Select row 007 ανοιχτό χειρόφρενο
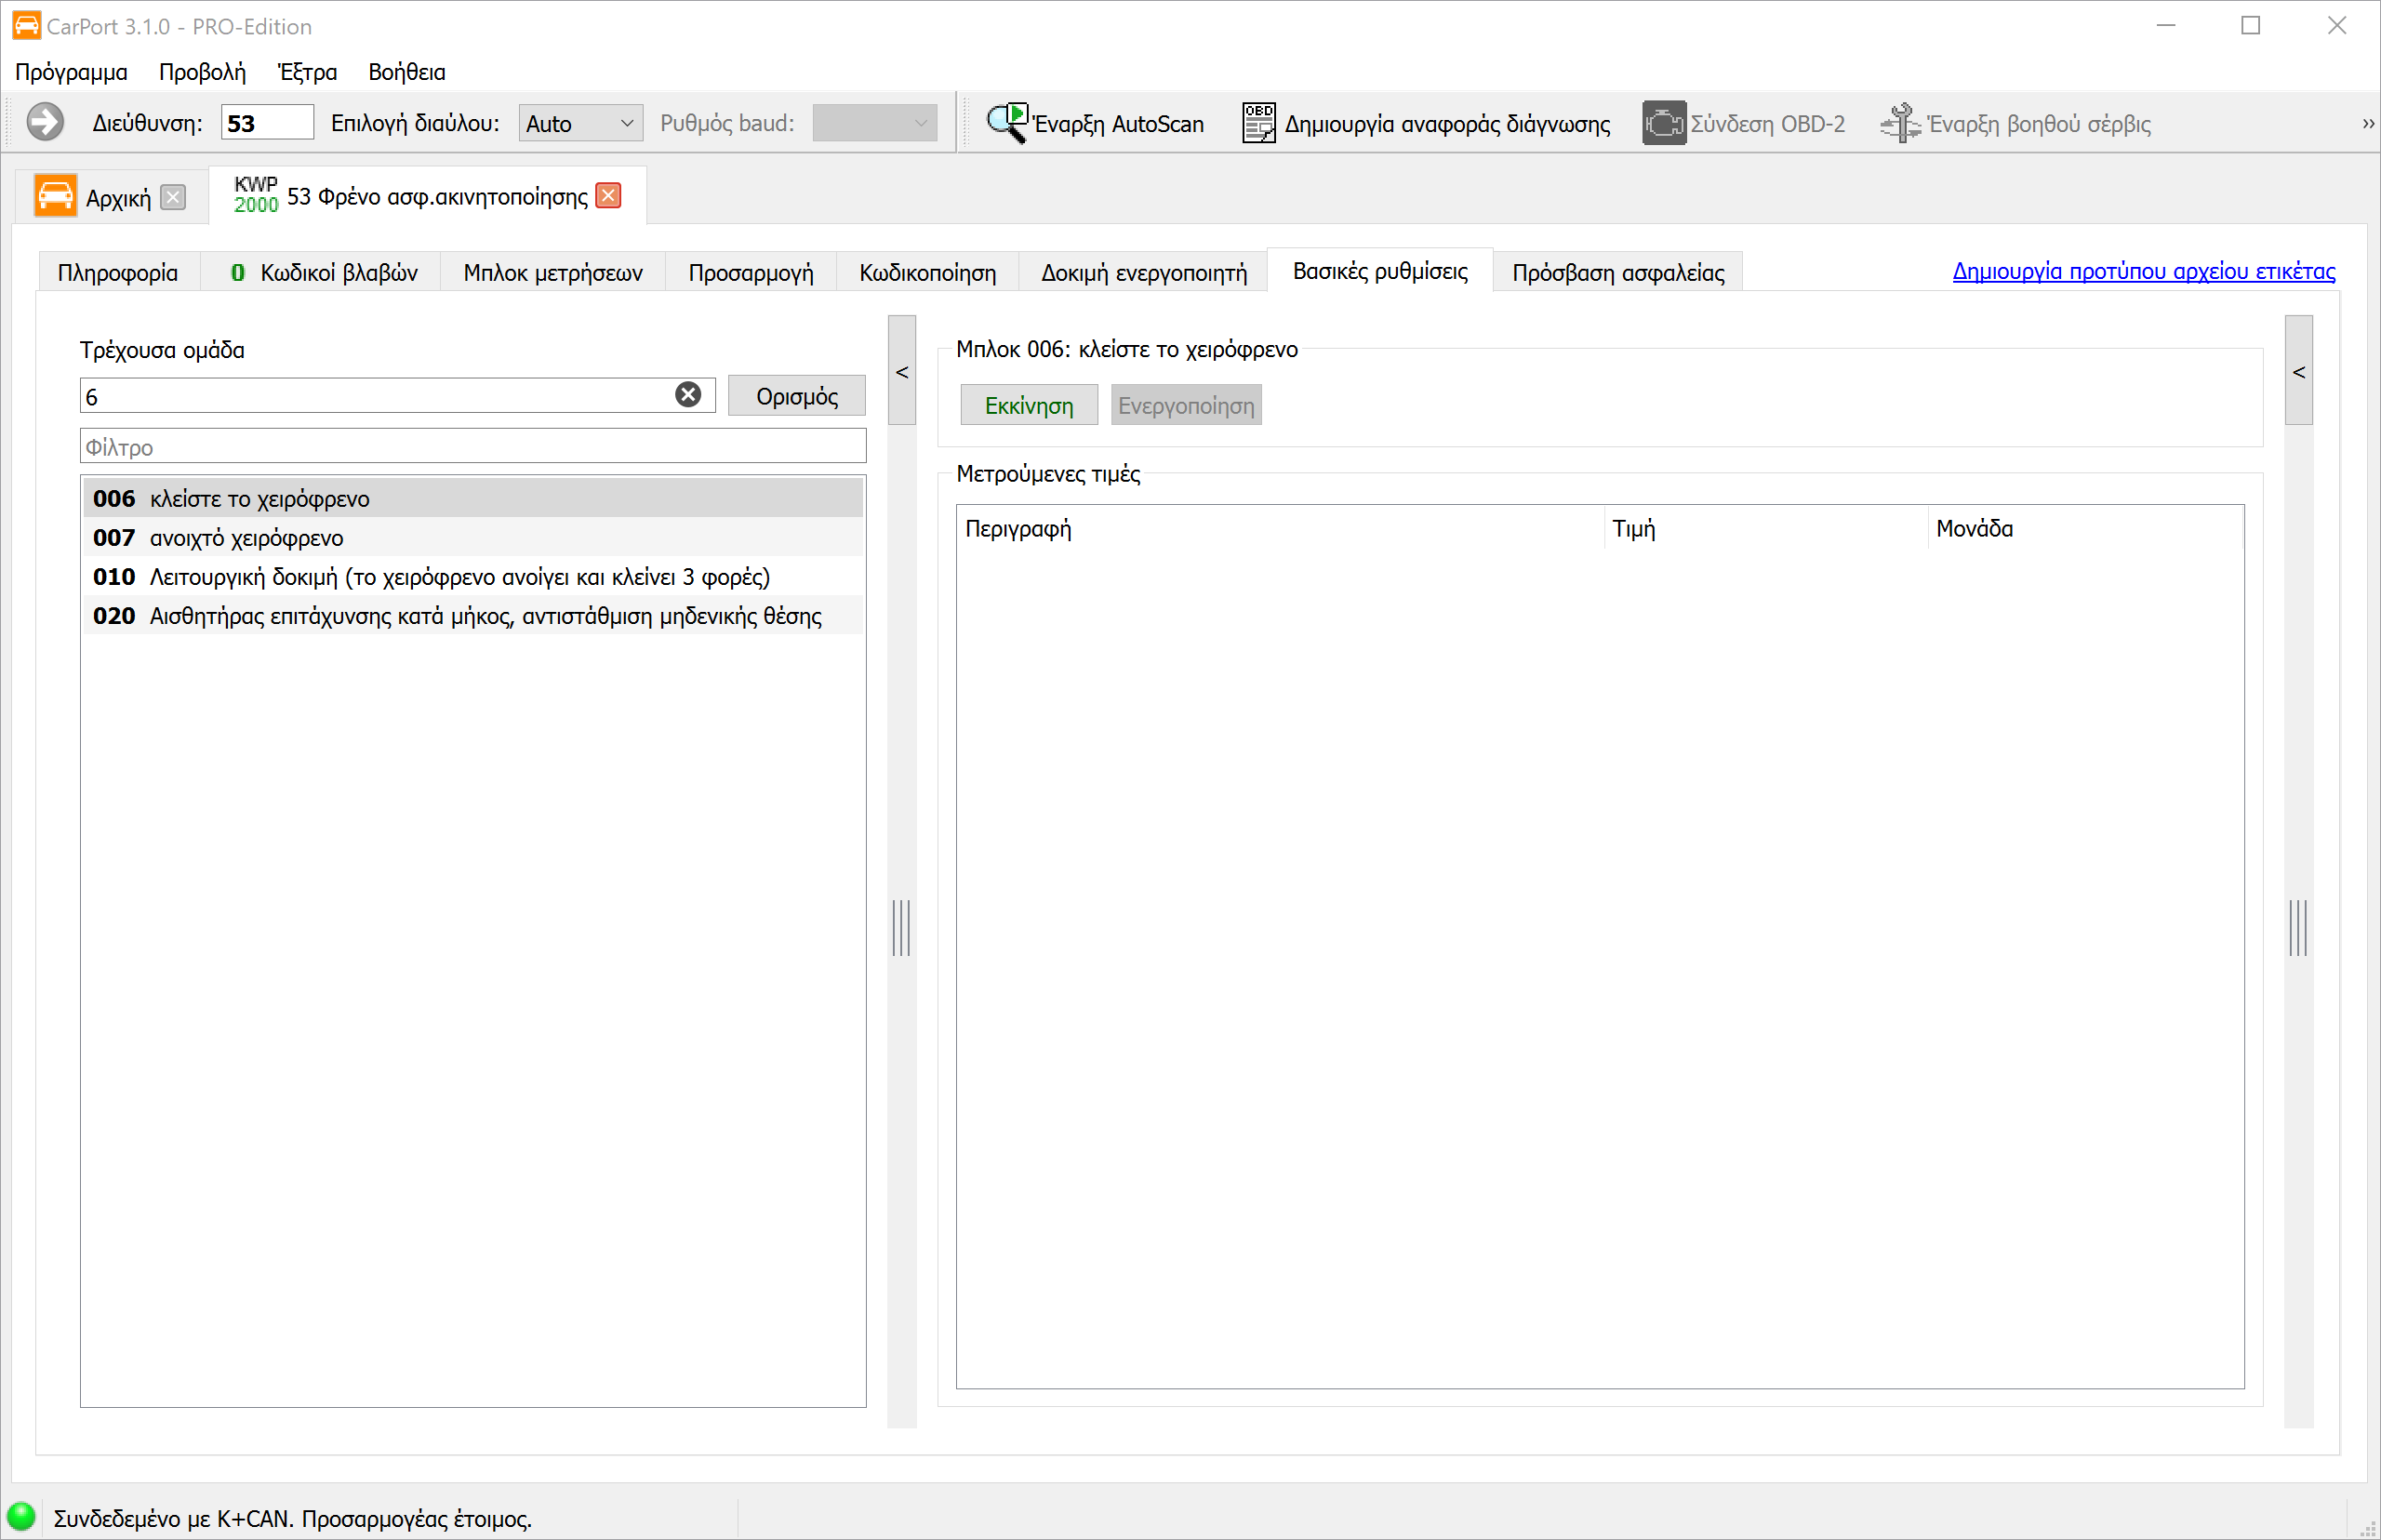 pos(473,537)
